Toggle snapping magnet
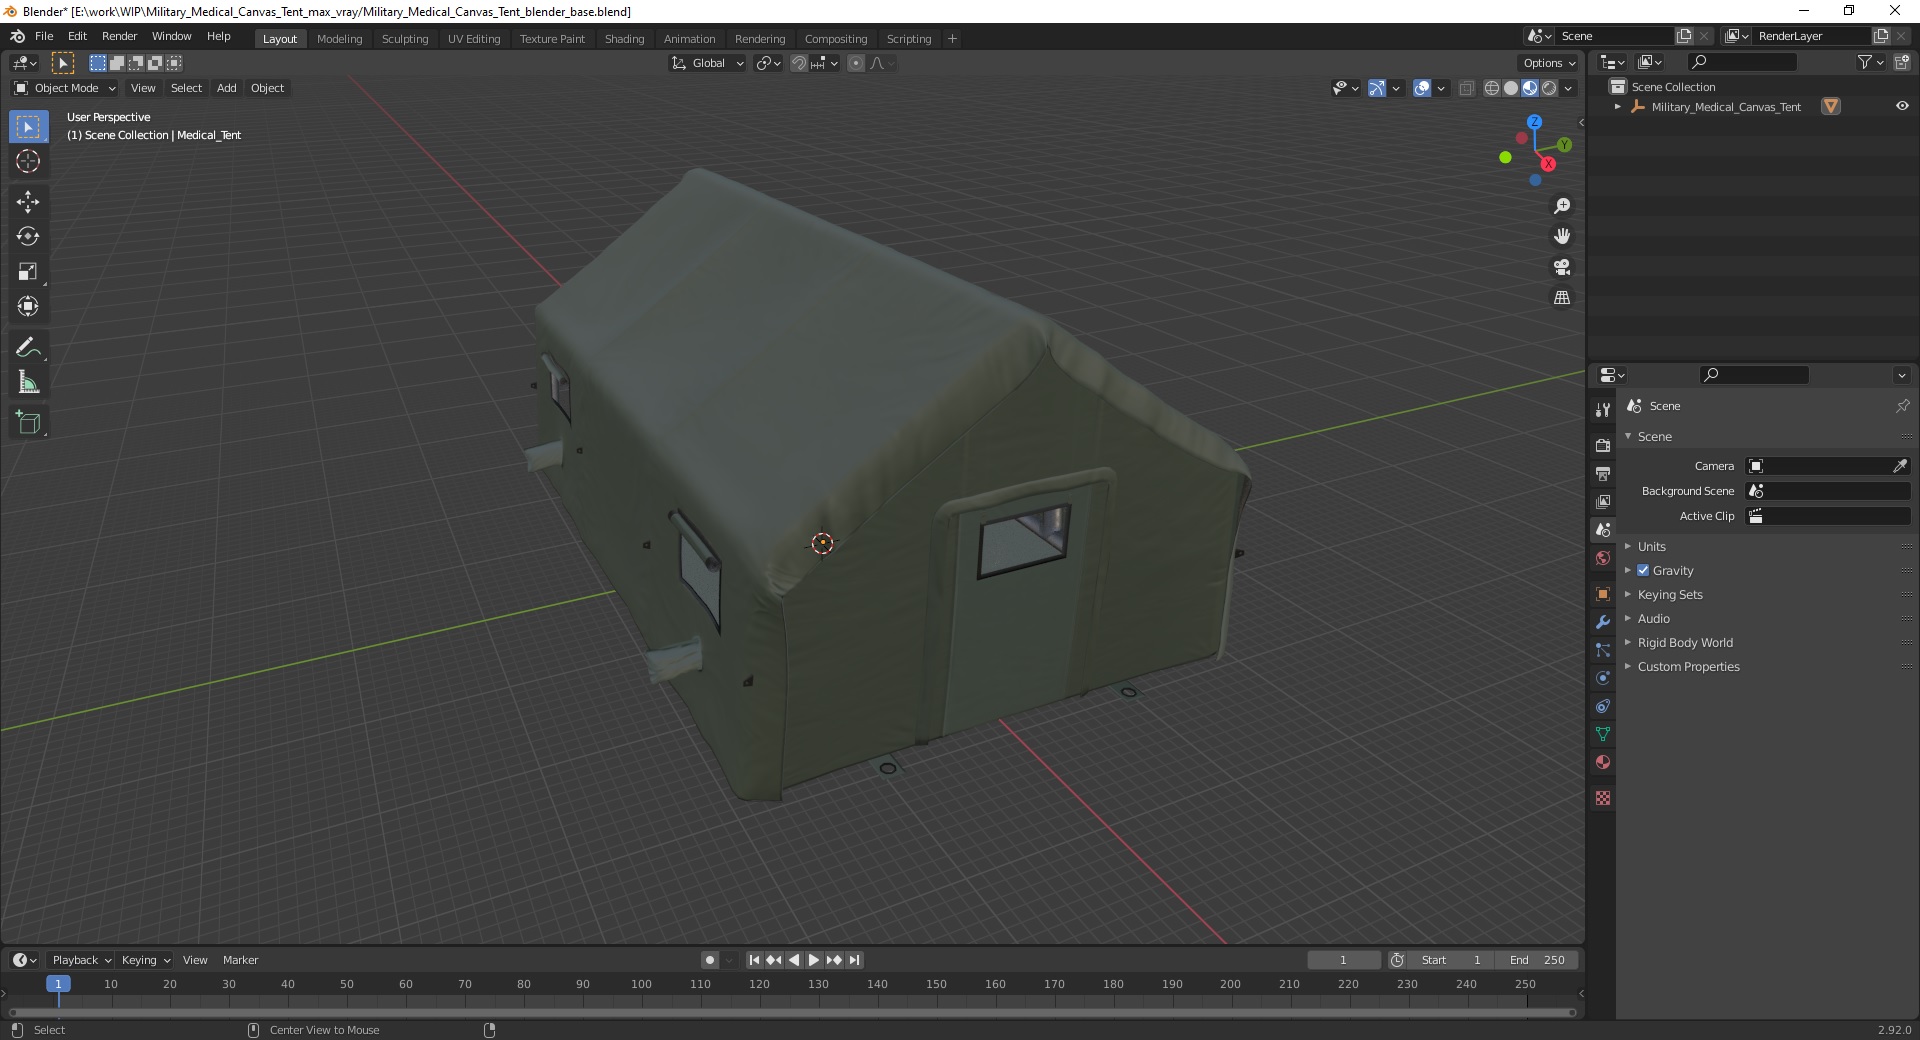1920x1040 pixels. pos(798,63)
